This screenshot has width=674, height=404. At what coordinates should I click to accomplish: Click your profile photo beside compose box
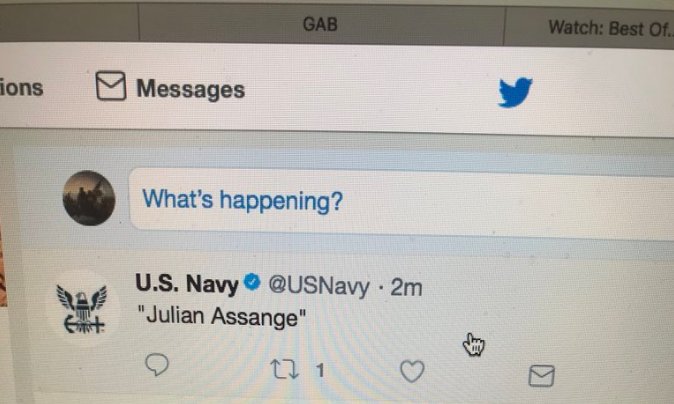click(88, 197)
